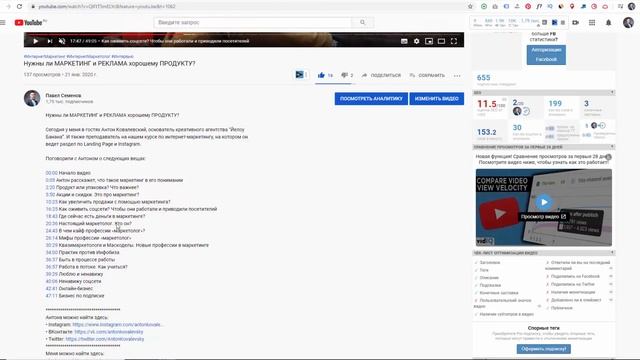
Task: Jump to the 42:41 Онлайн-бизнес timestamp
Action: tap(51, 288)
